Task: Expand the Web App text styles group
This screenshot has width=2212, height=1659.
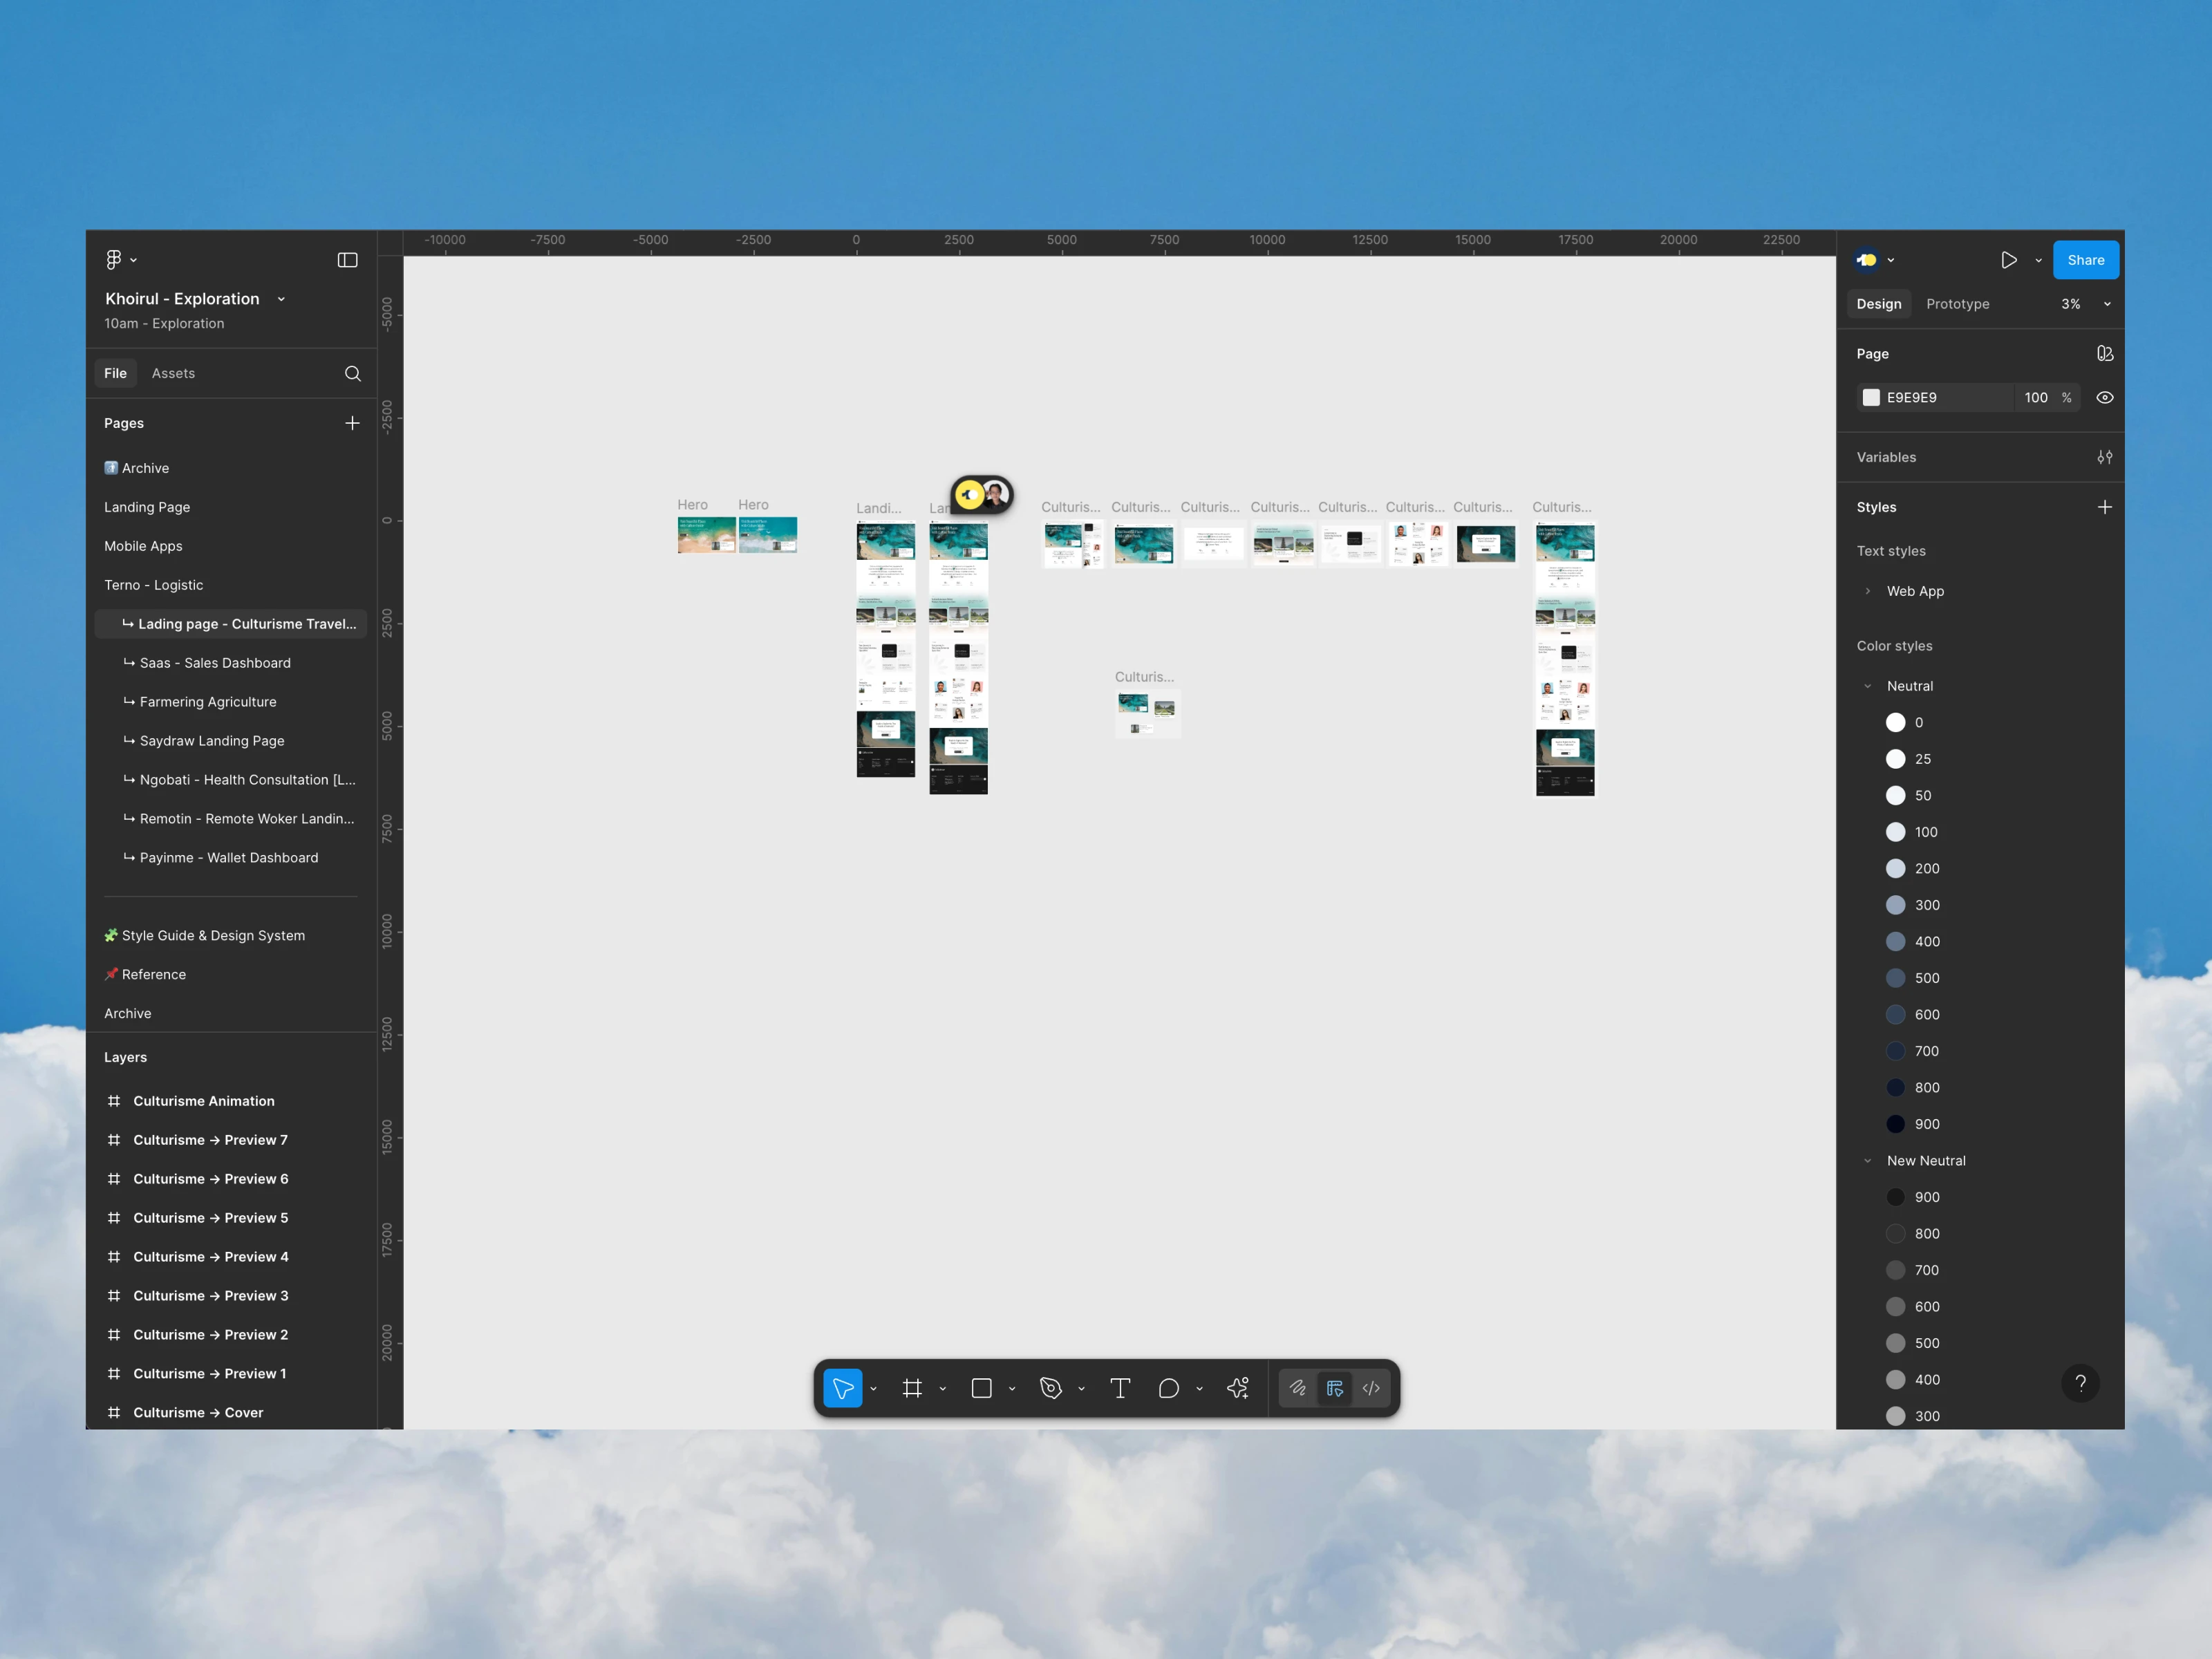Action: pyautogui.click(x=1867, y=591)
